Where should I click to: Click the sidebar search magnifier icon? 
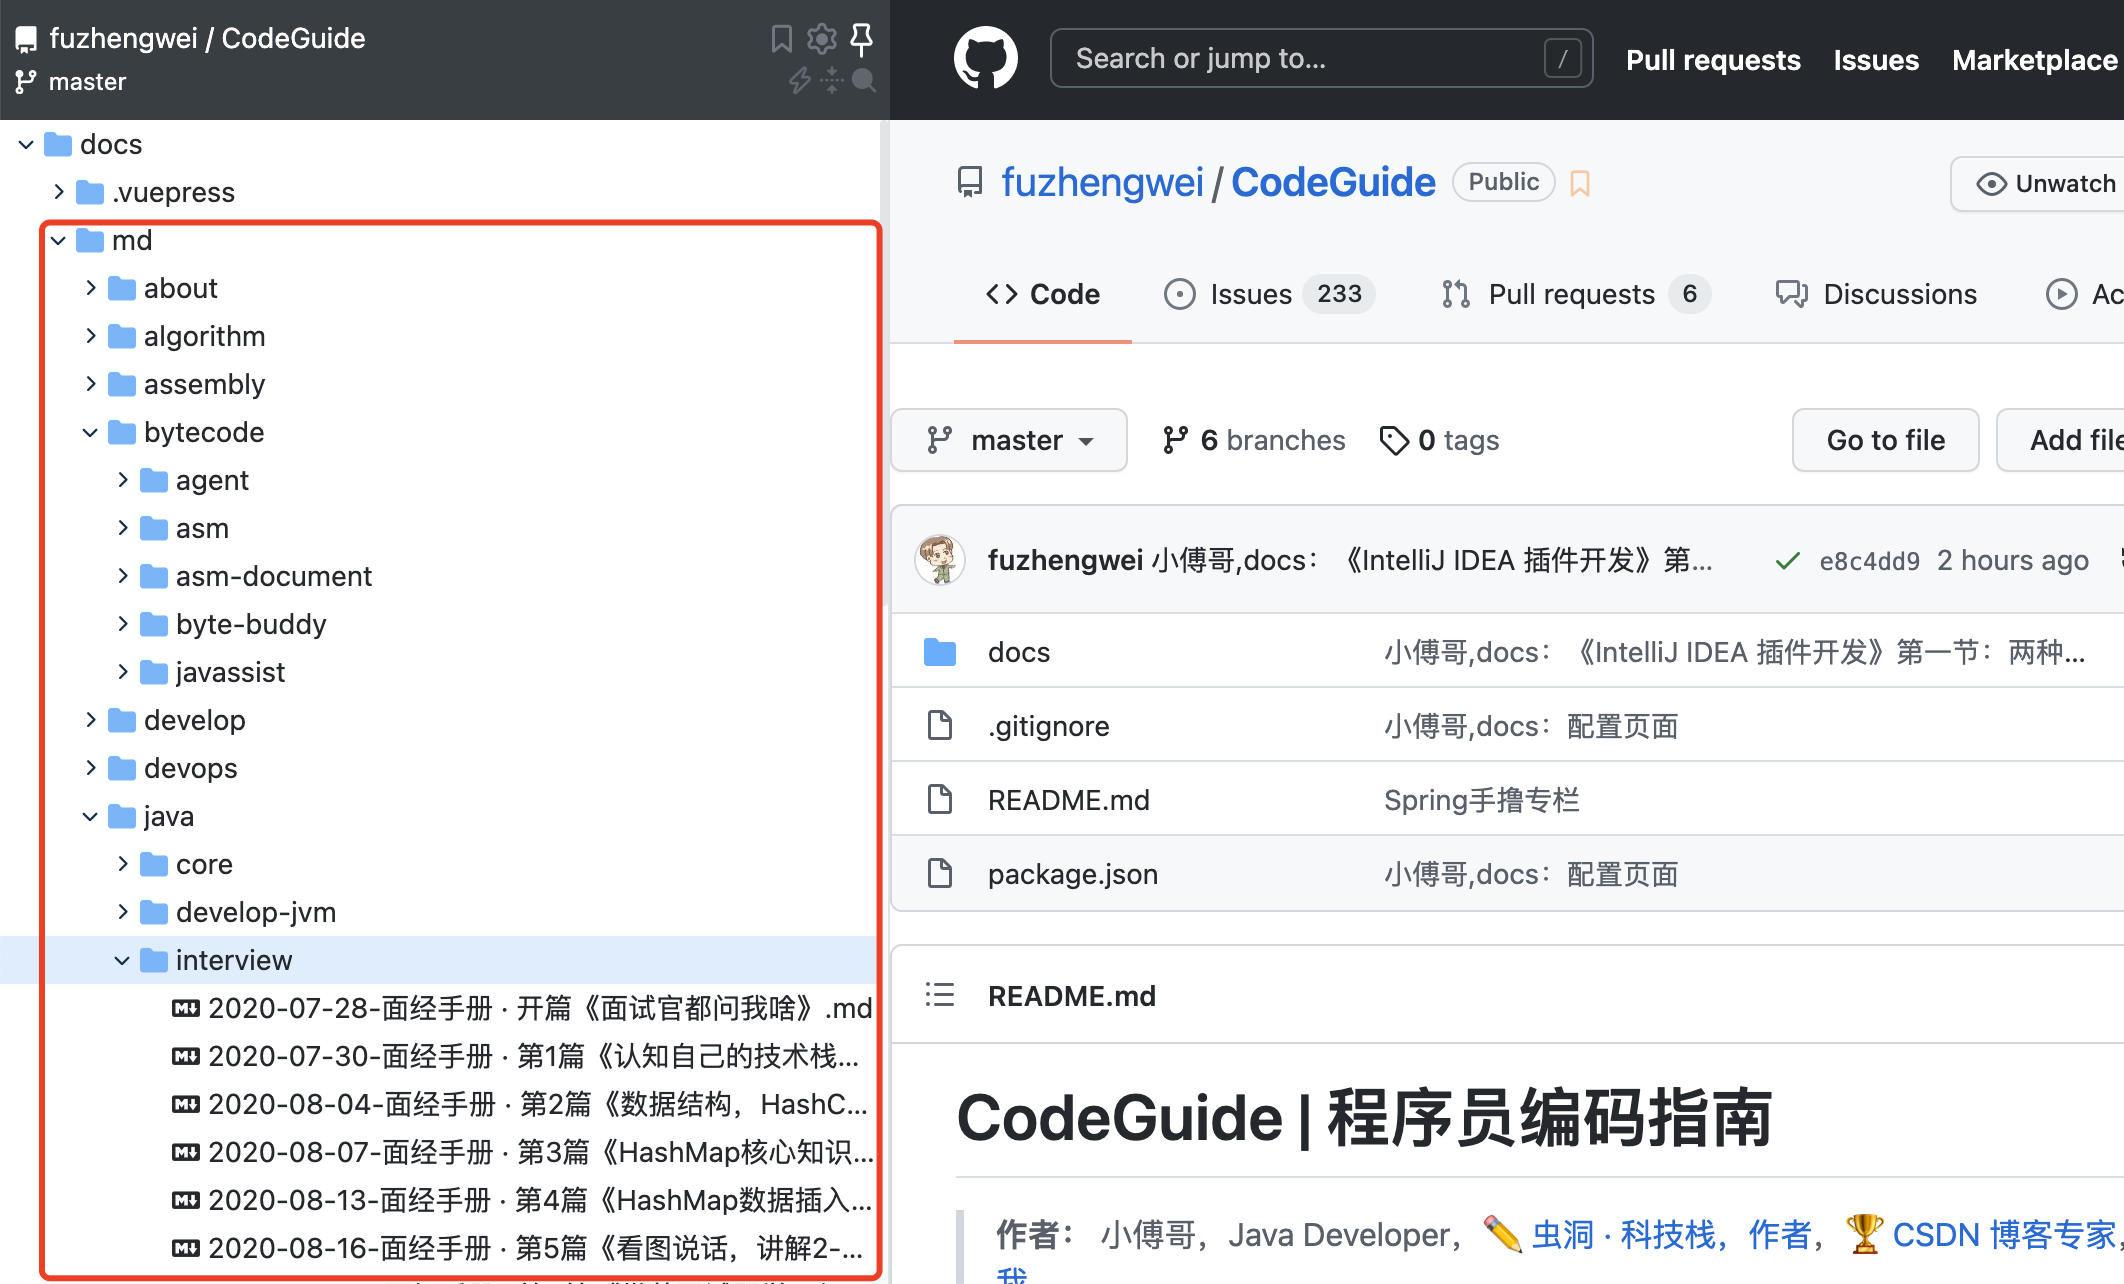864,80
